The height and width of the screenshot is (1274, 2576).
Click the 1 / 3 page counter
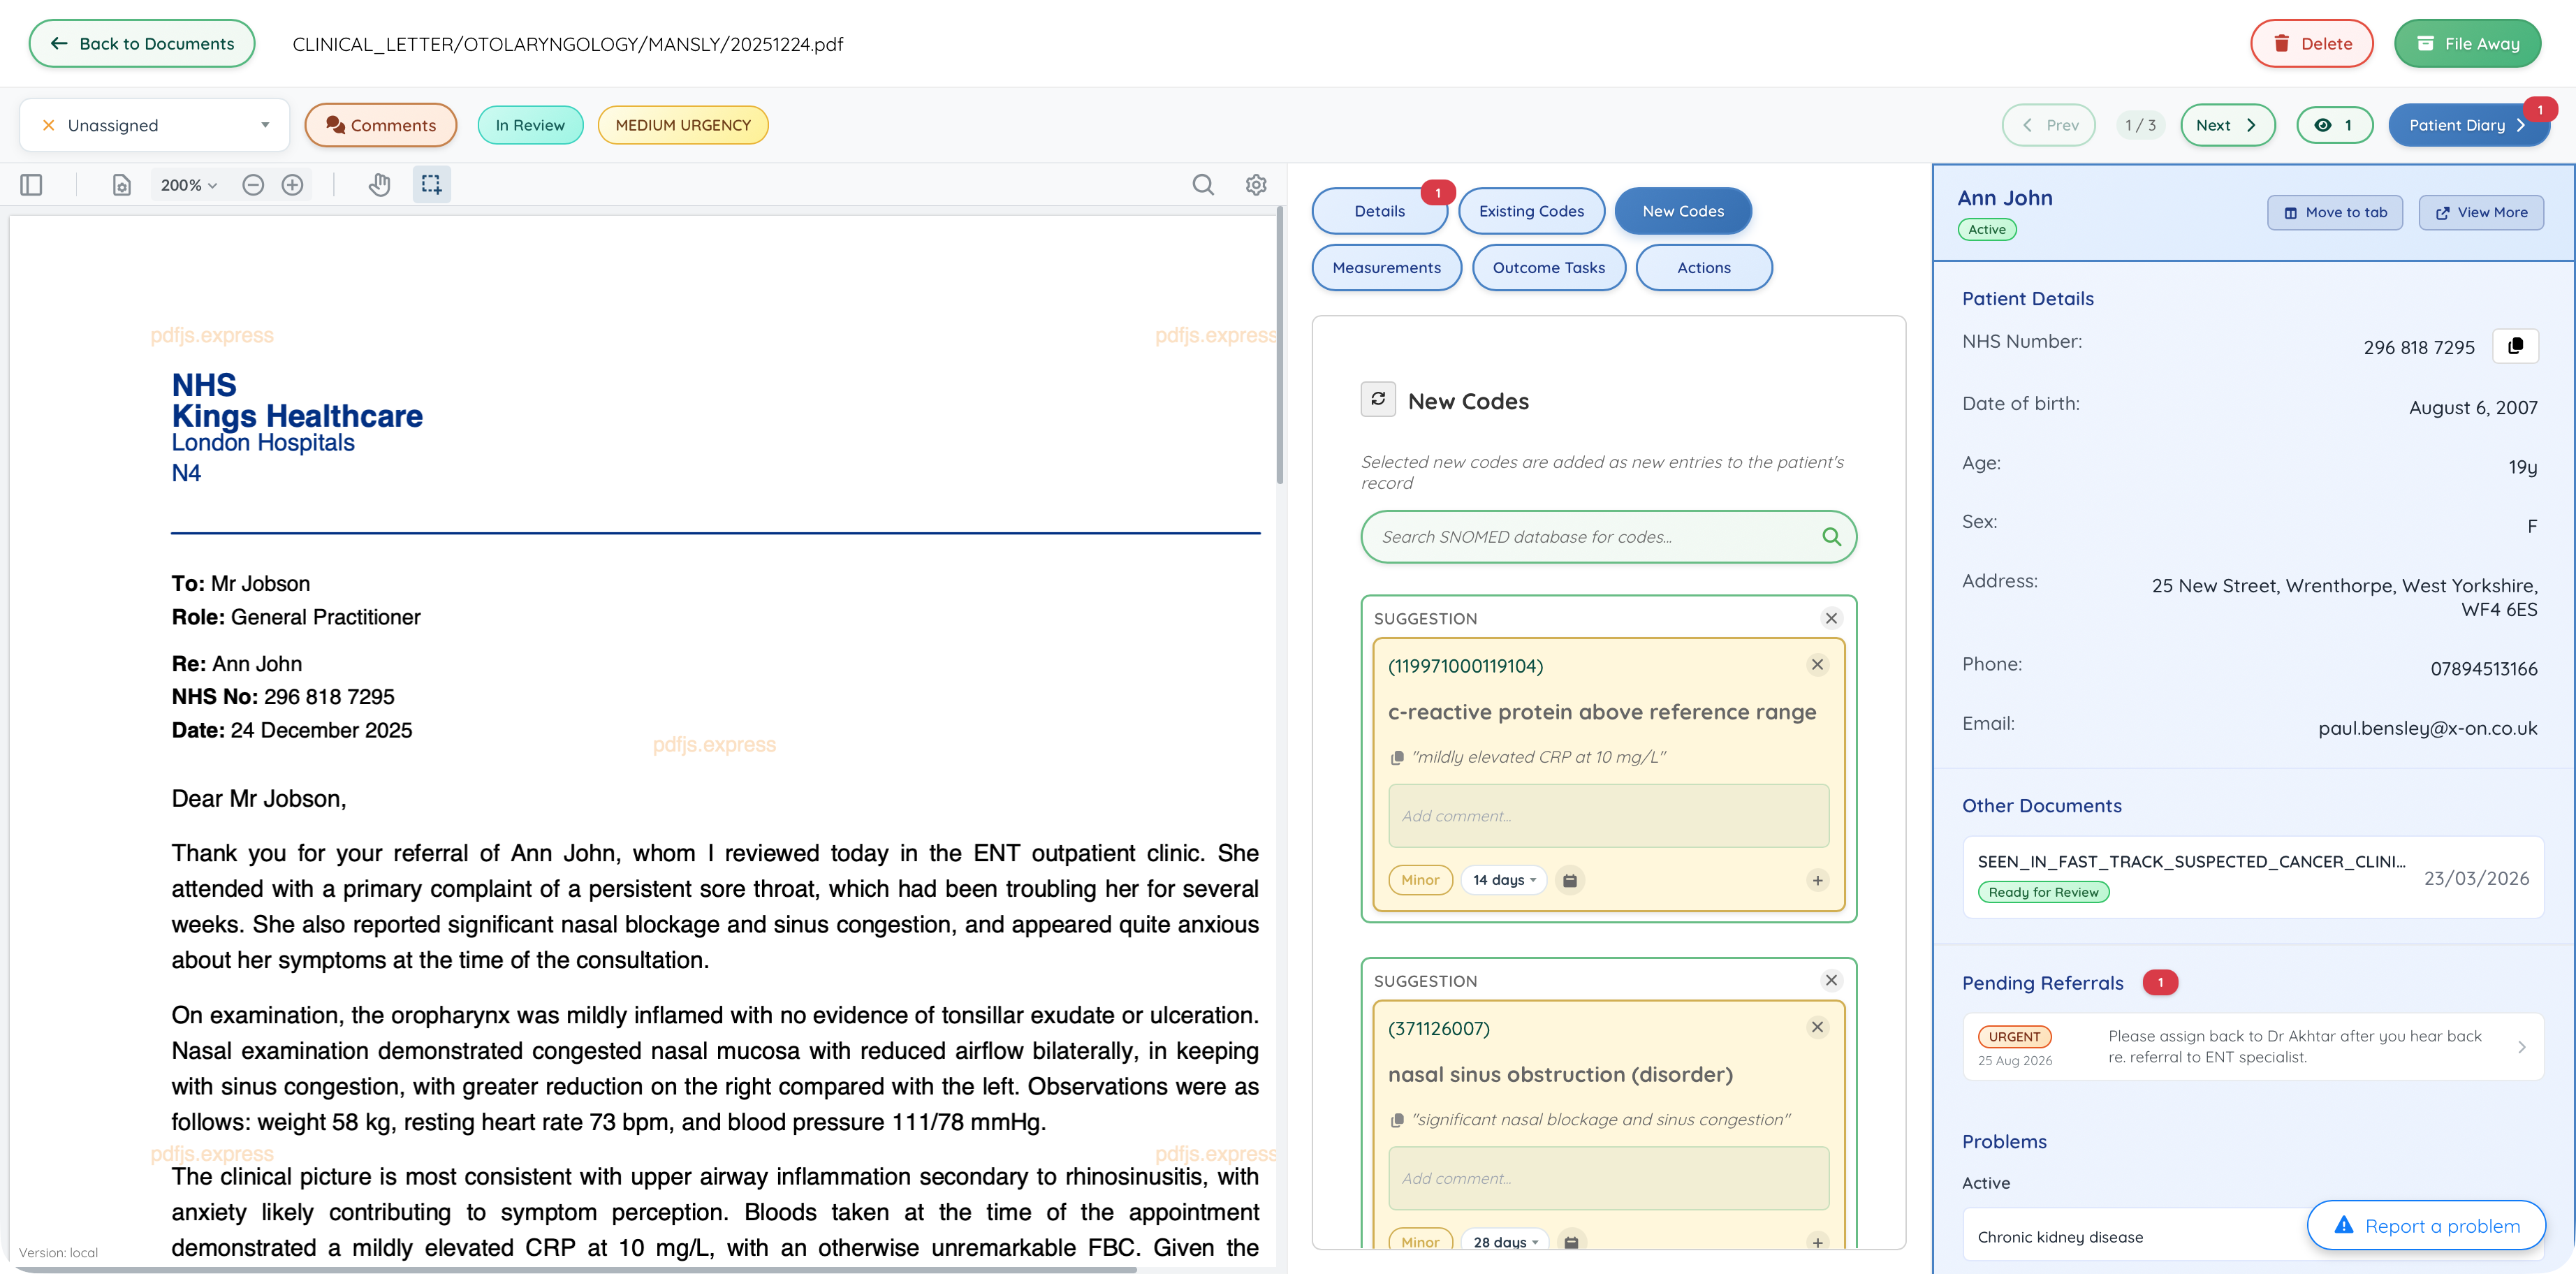tap(2140, 125)
